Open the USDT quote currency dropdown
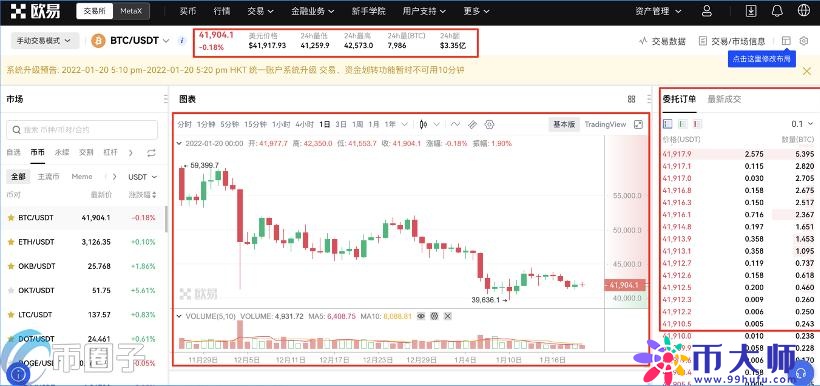 [143, 177]
